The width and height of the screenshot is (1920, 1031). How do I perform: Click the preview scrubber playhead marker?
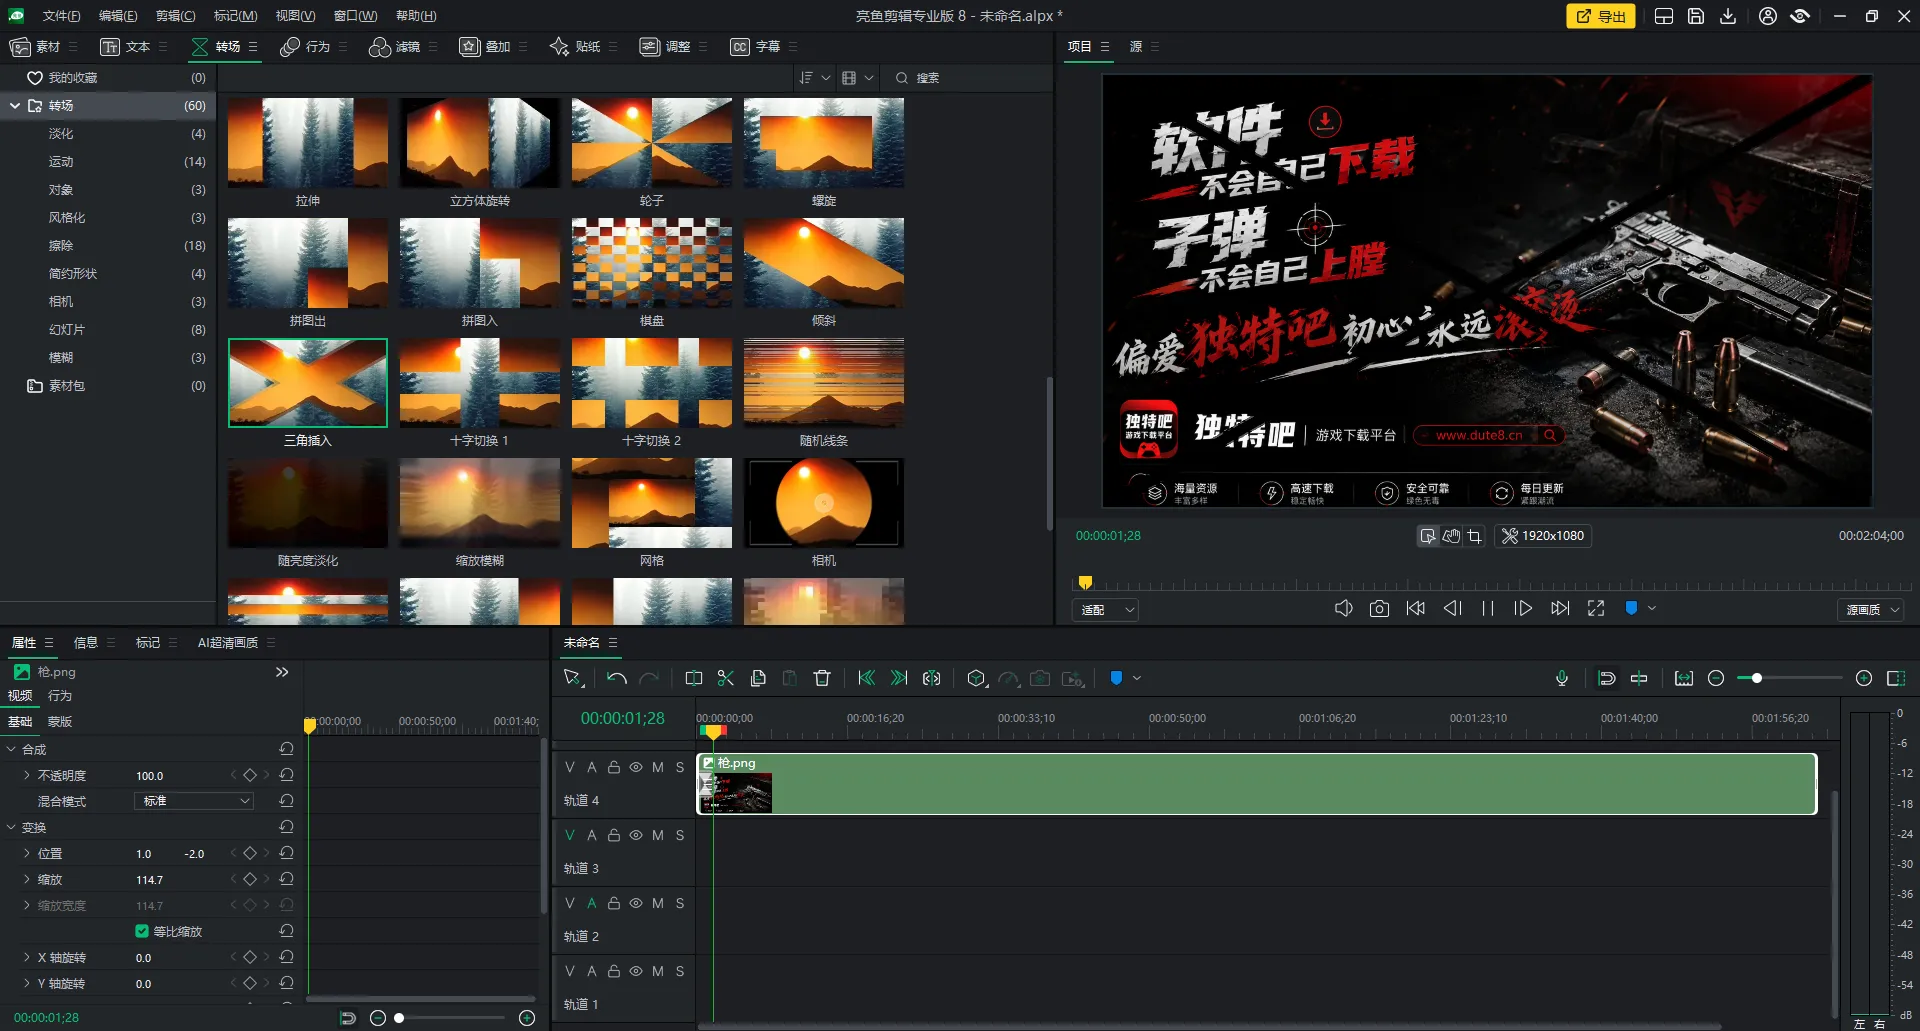point(1085,583)
